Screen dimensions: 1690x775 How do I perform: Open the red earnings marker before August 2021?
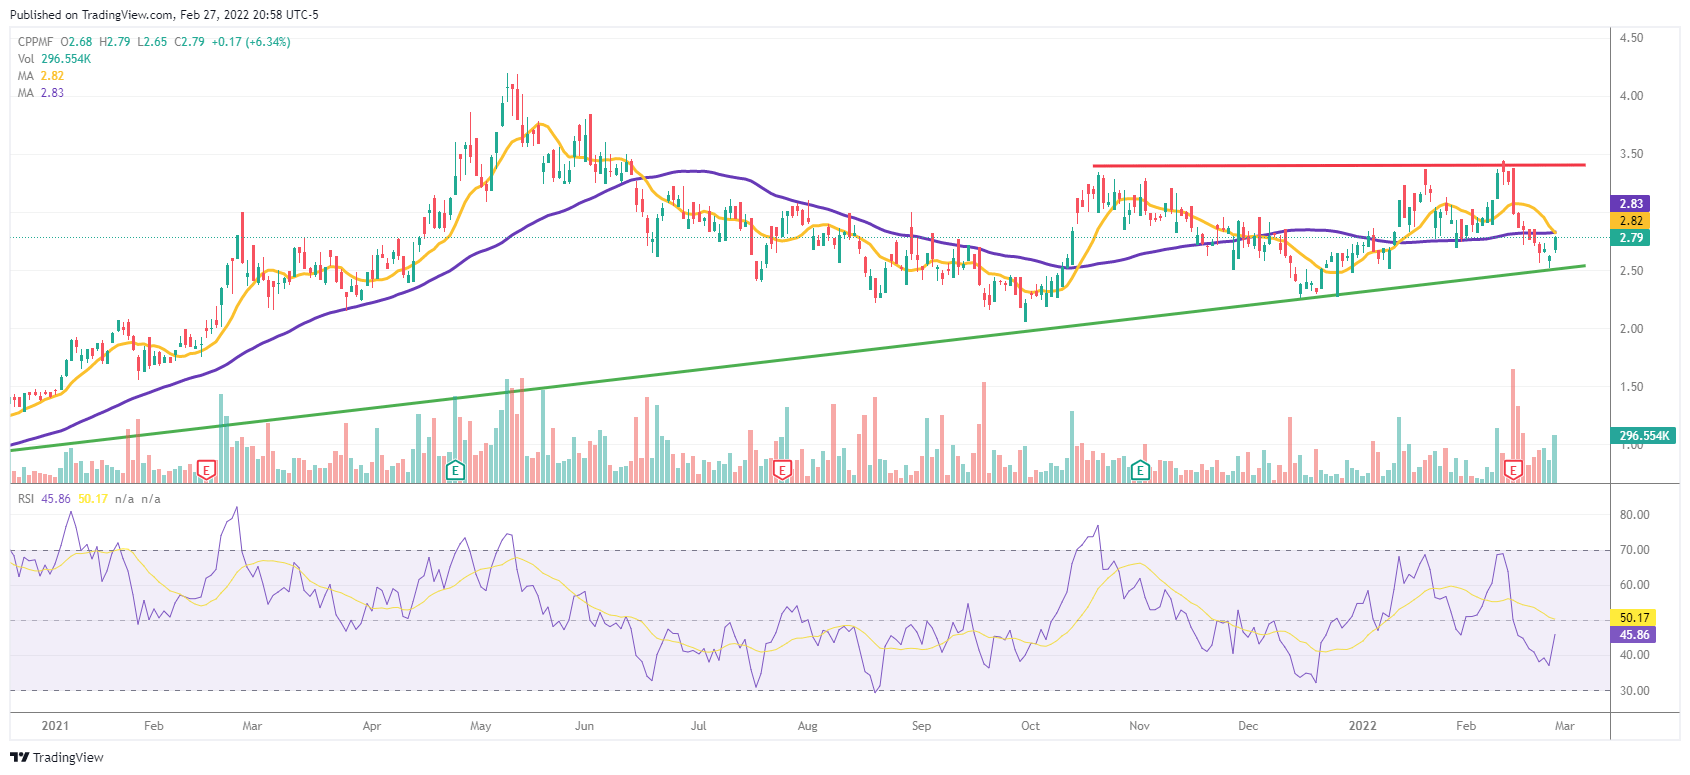point(782,469)
